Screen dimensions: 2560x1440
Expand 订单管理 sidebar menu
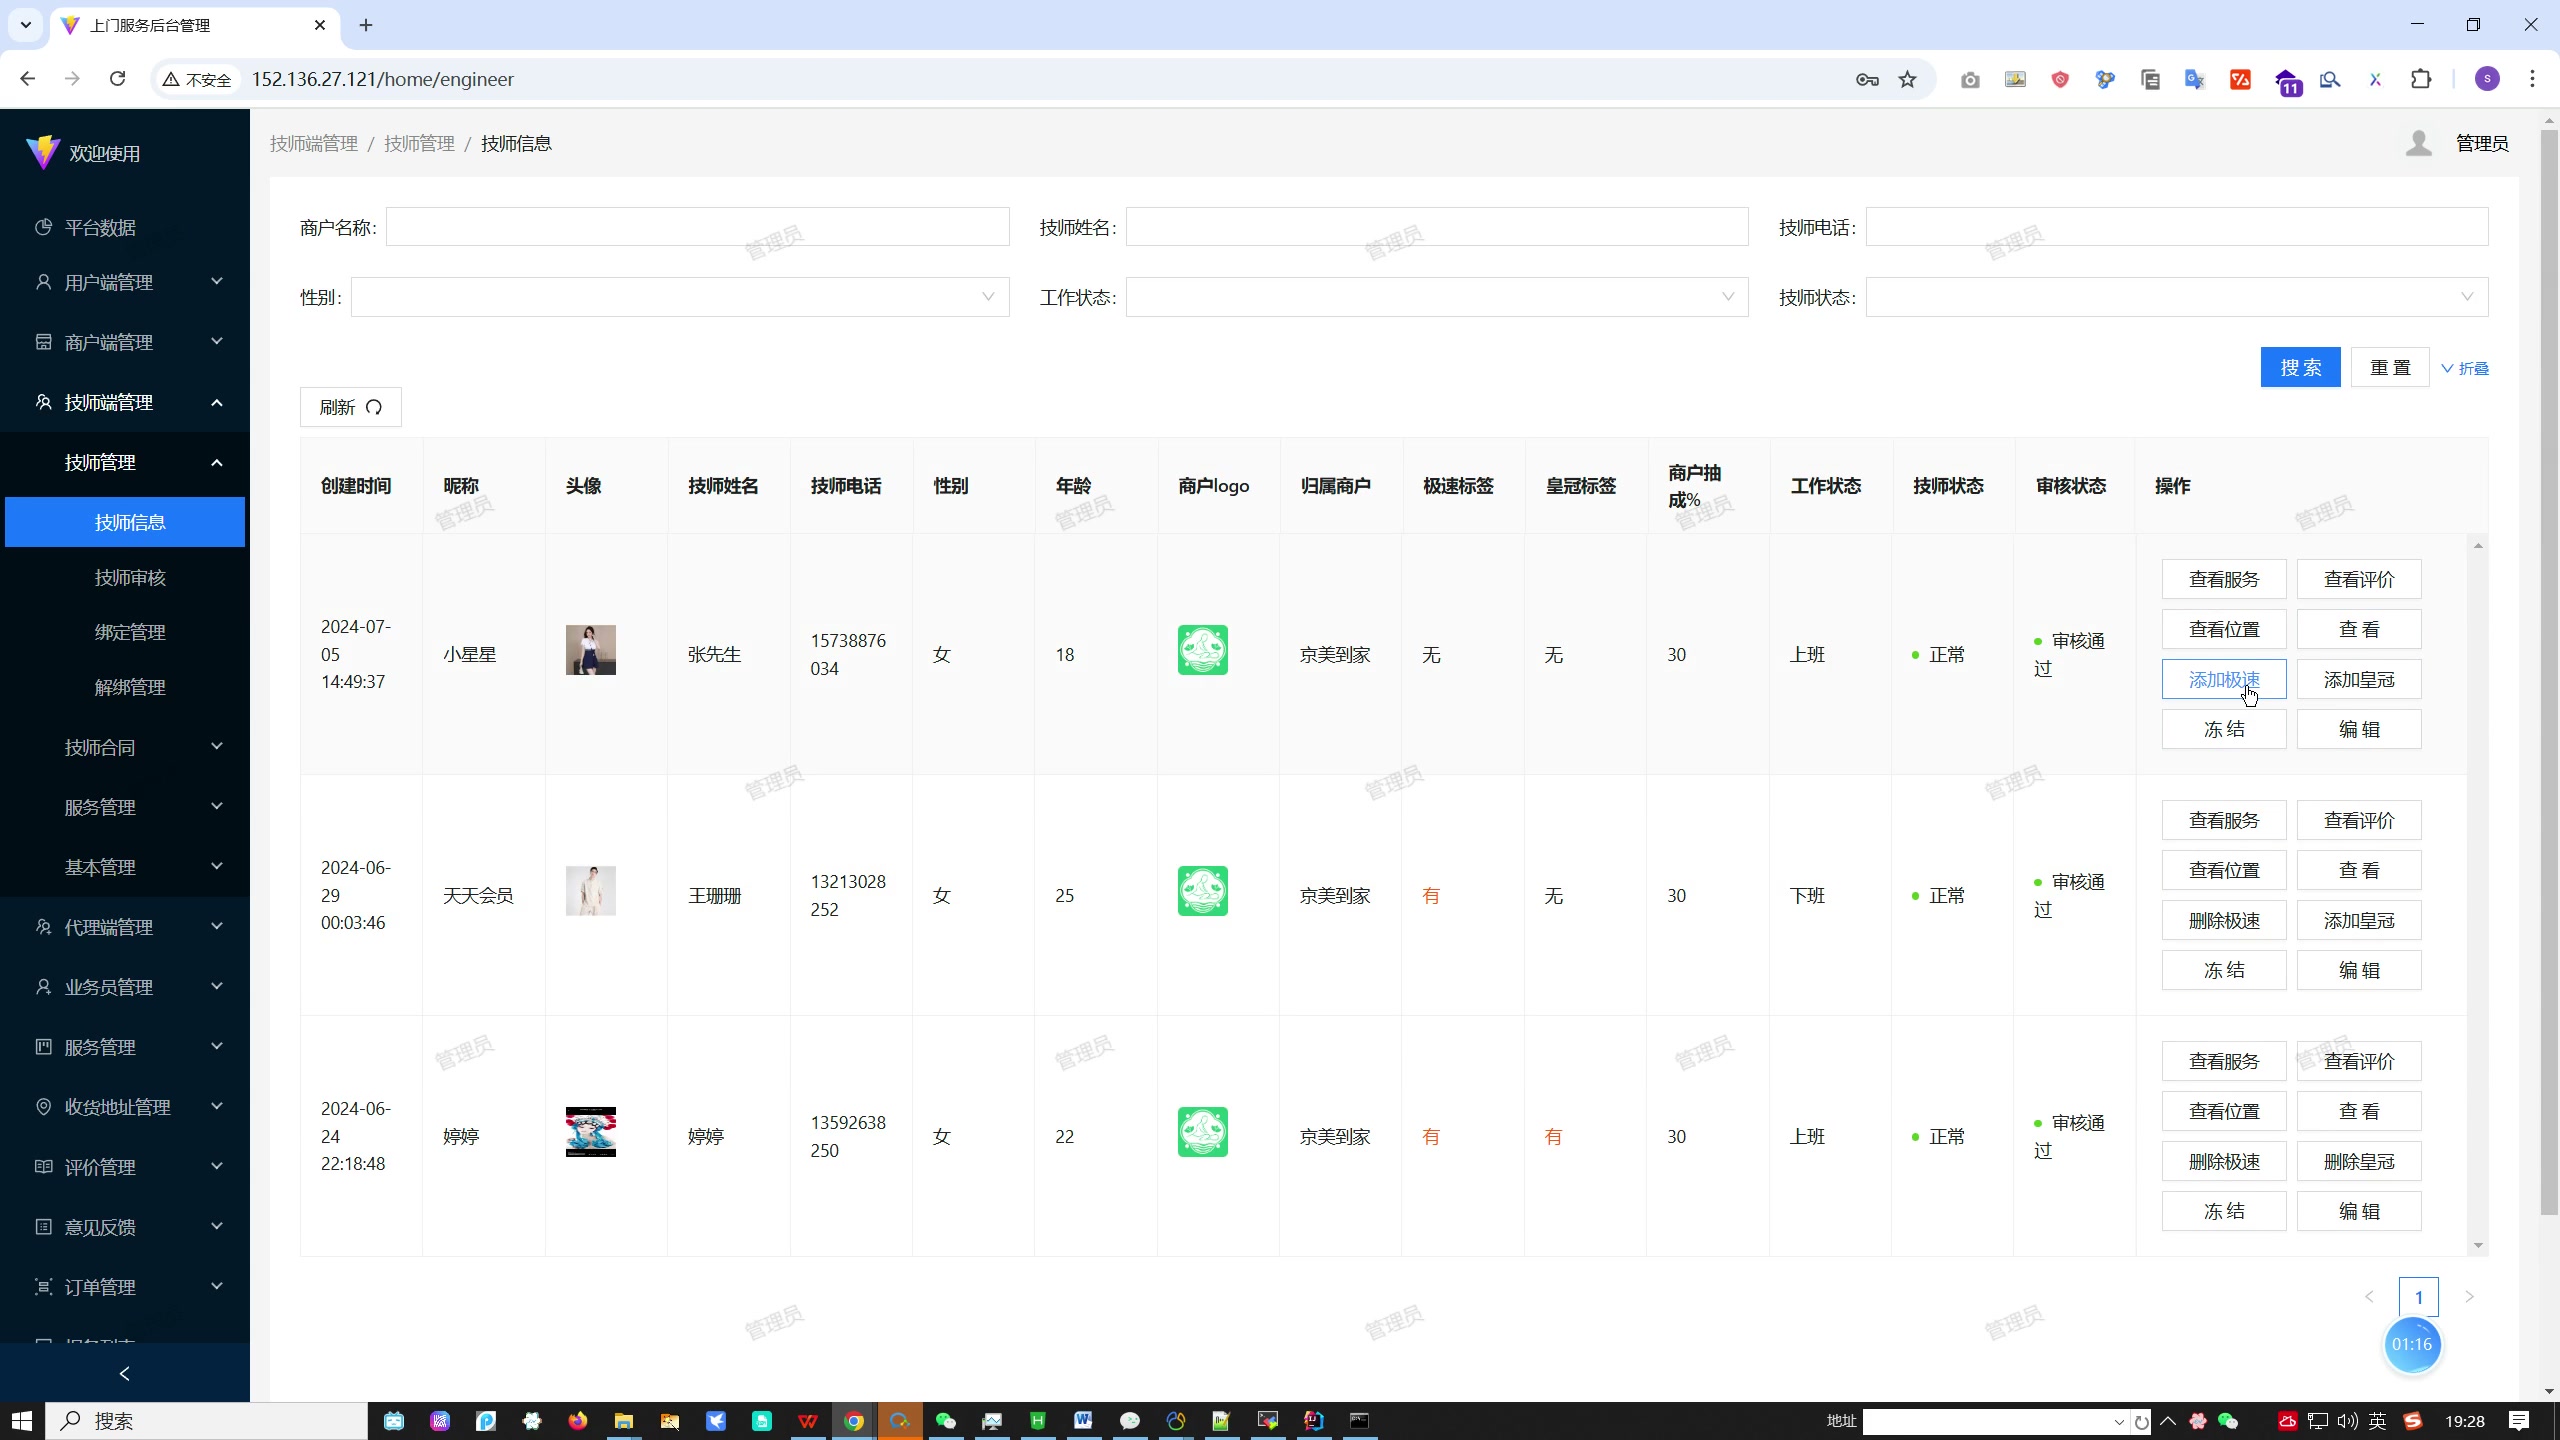coord(125,1287)
